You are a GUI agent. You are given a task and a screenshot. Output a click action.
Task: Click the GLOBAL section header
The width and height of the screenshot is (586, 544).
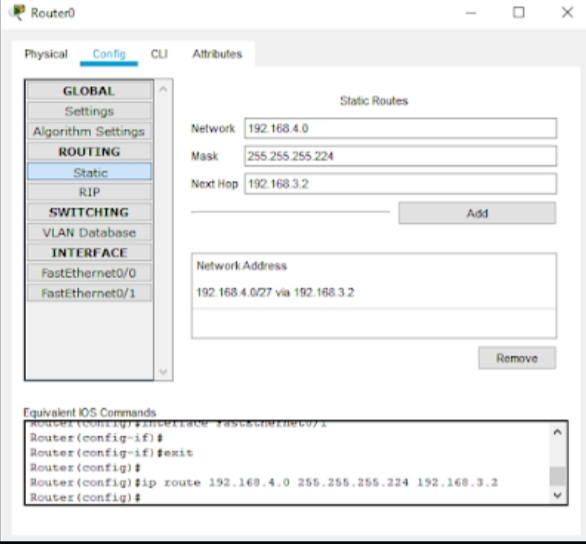click(x=89, y=91)
